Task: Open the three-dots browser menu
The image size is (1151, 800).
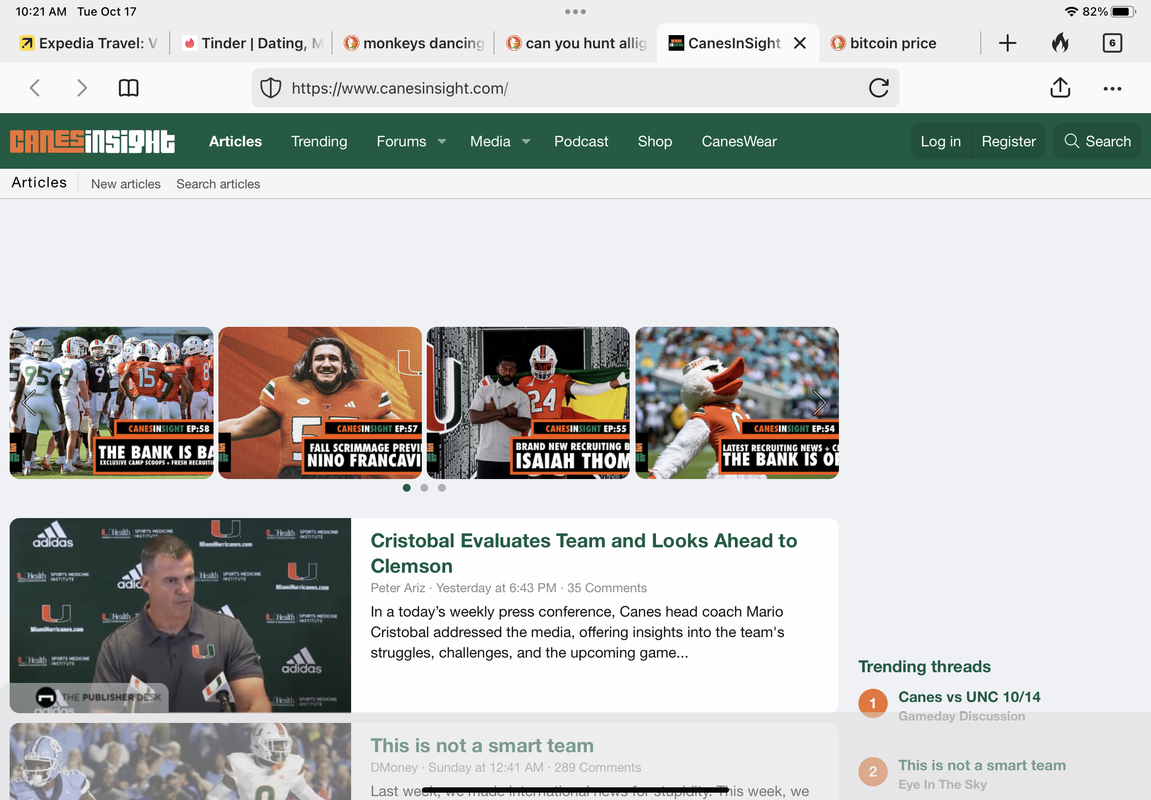Action: coord(1112,88)
